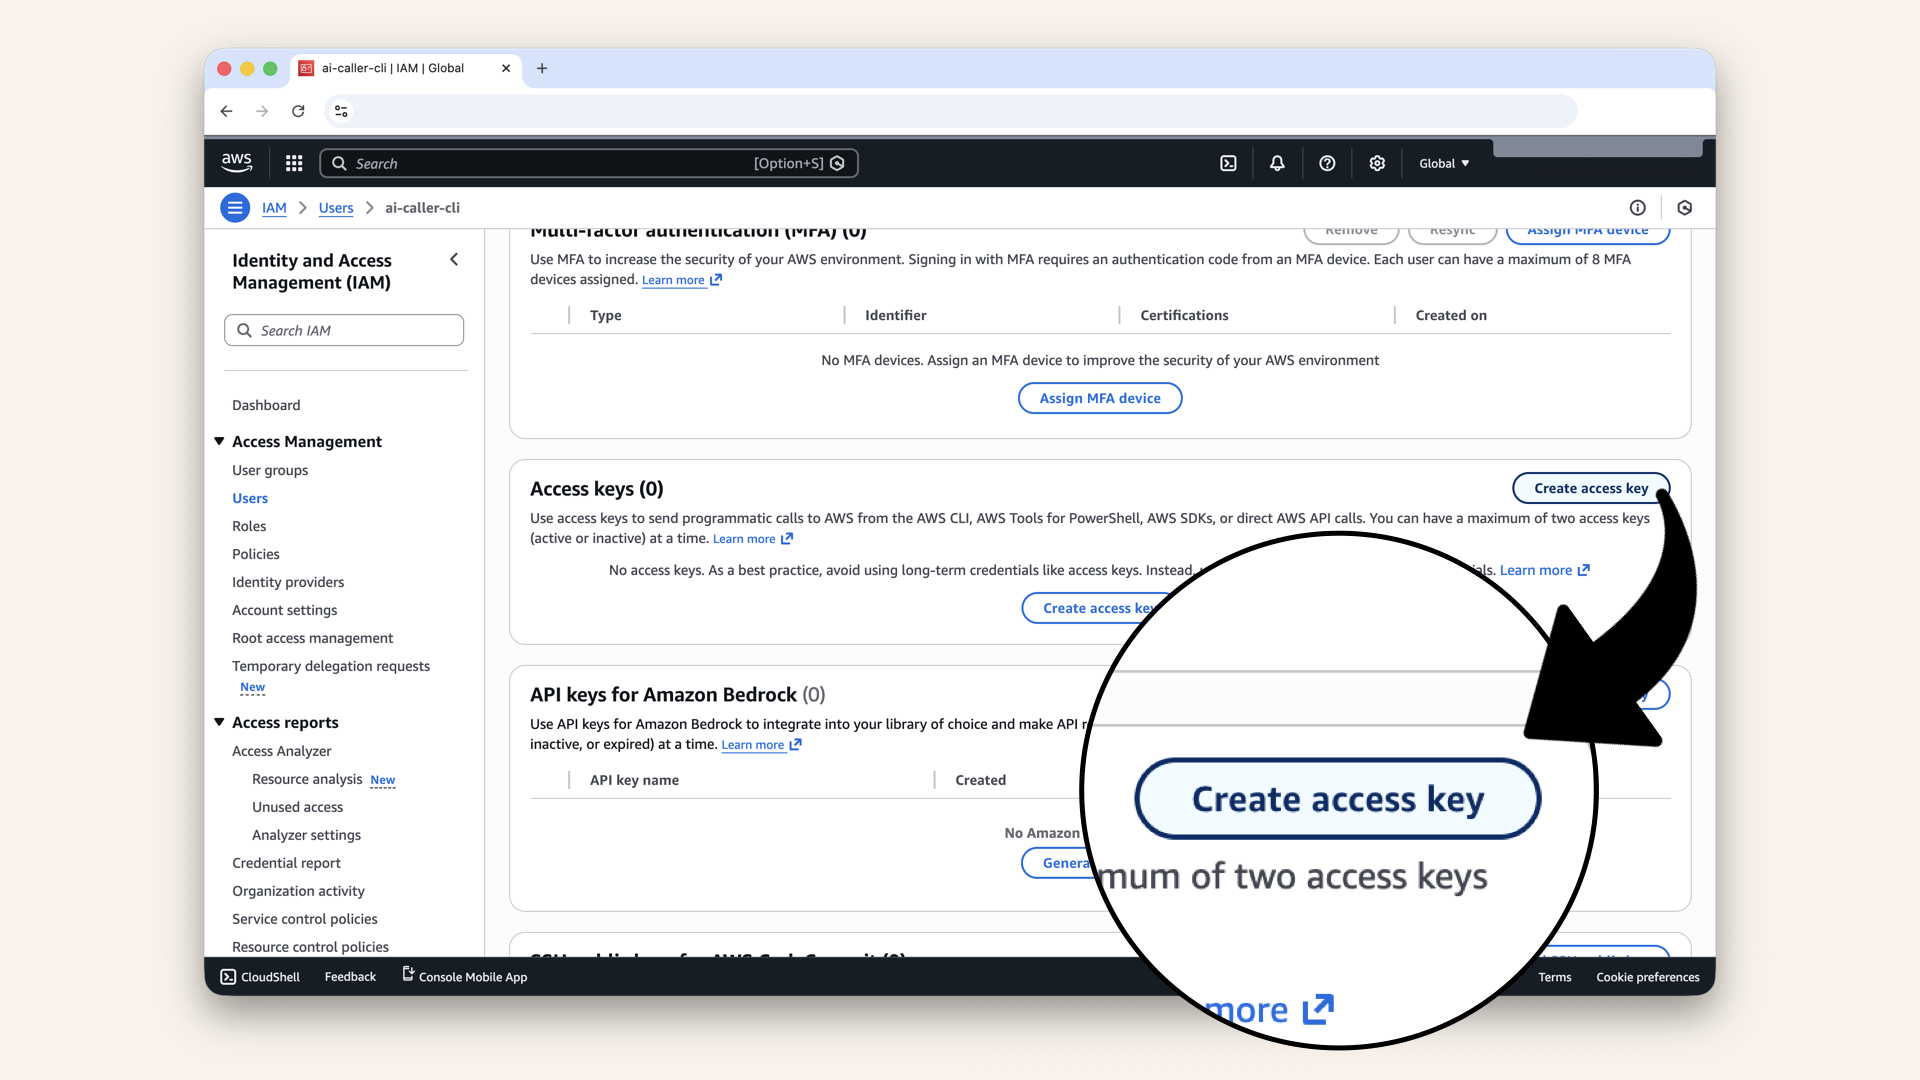Collapse the Access Management section
1920x1080 pixels.
tap(219, 441)
